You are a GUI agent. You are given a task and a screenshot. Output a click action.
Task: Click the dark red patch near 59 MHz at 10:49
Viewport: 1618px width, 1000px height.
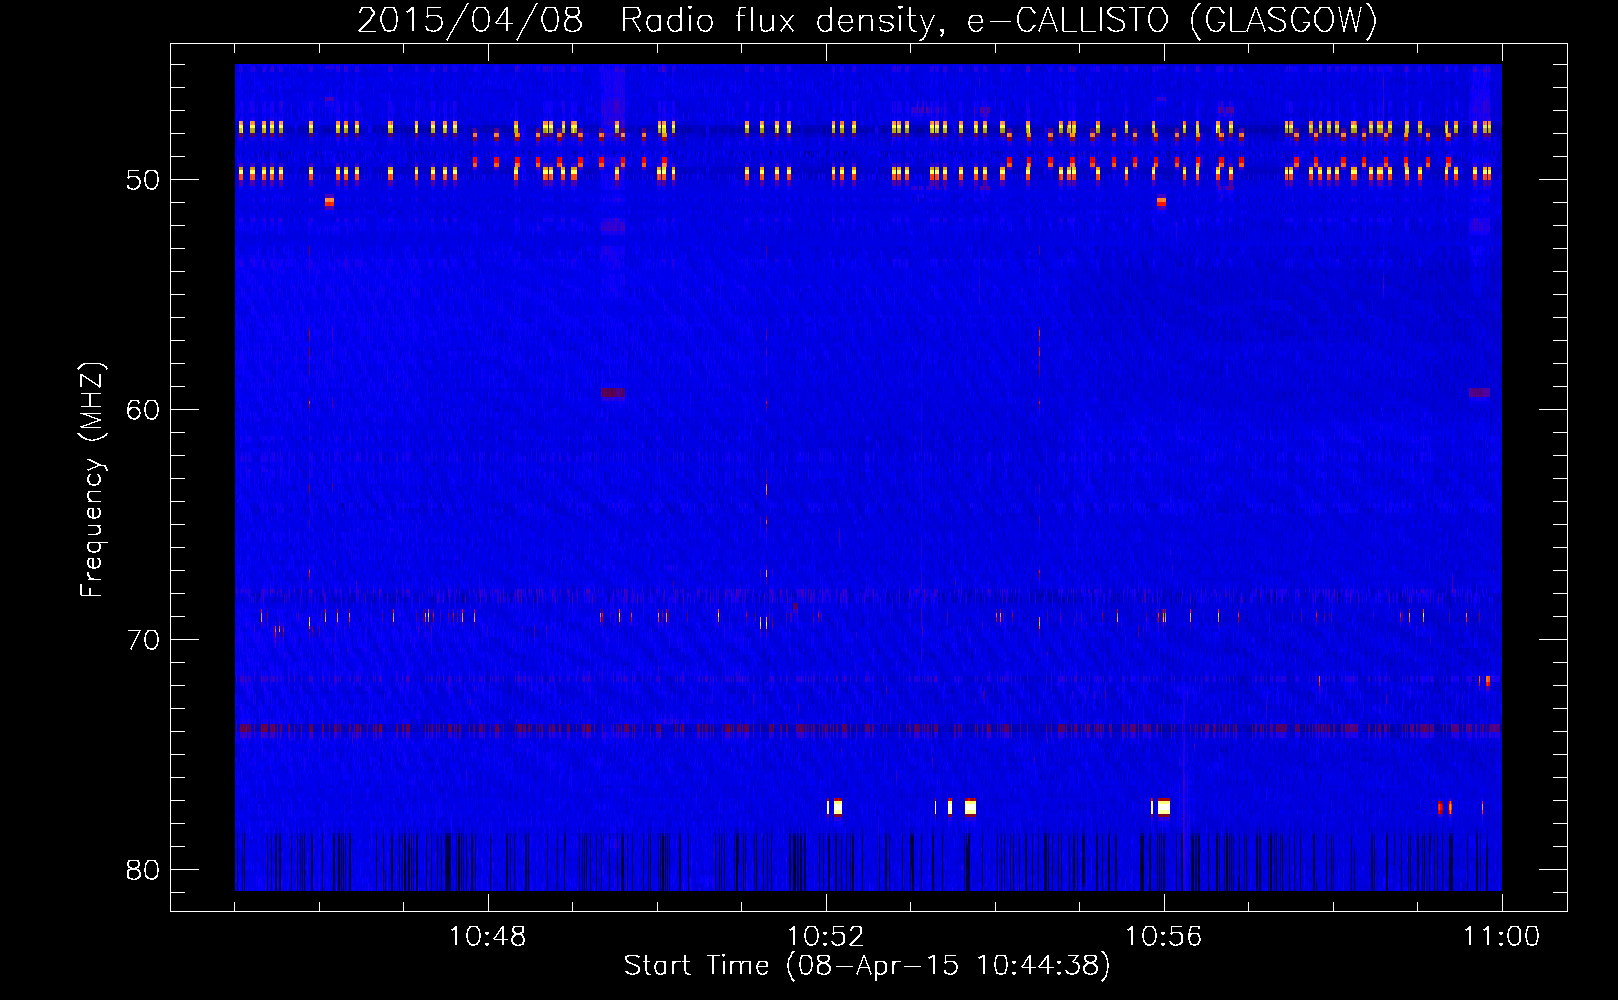click(613, 393)
